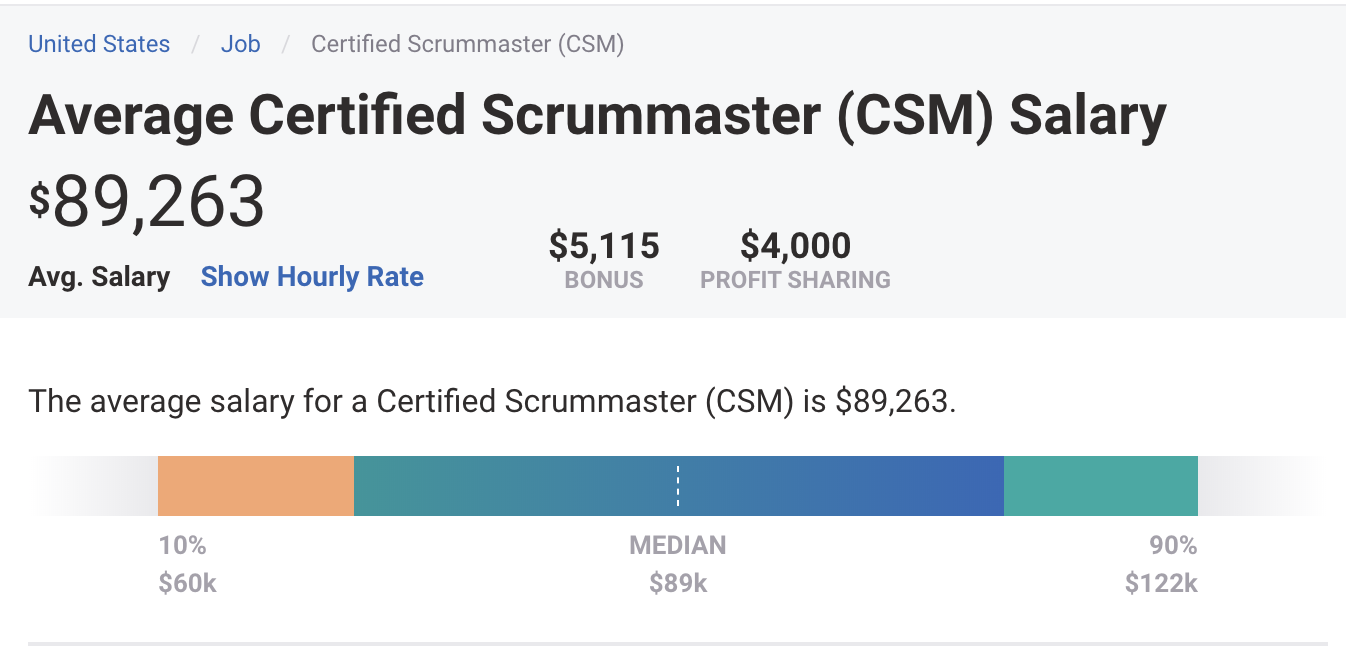Click the average salary description sentence
Screen dimensions: 1346x646
[493, 401]
